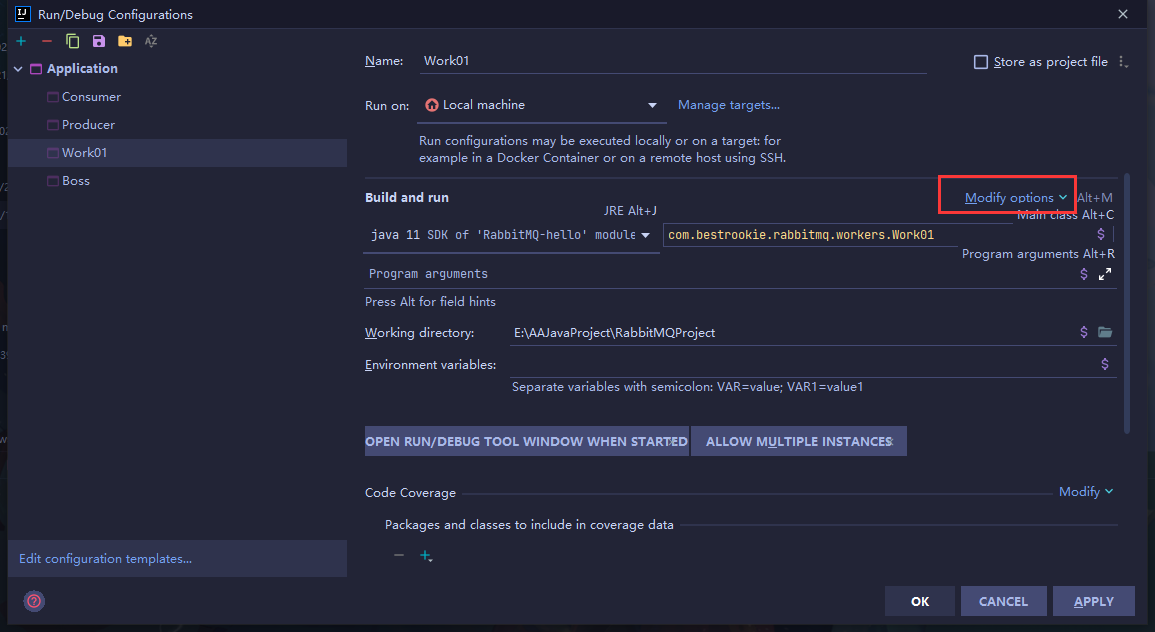This screenshot has height=632, width=1155.
Task: Sort configurations alphabetically
Action: tap(151, 41)
